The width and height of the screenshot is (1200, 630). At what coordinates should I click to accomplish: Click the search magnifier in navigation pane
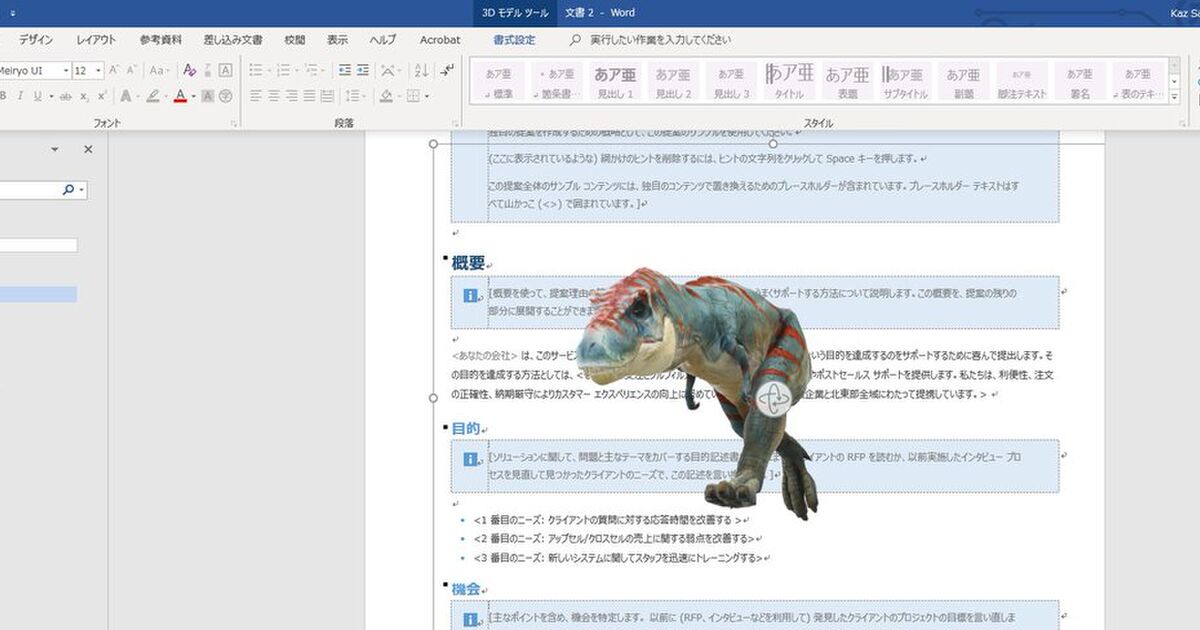(x=68, y=189)
